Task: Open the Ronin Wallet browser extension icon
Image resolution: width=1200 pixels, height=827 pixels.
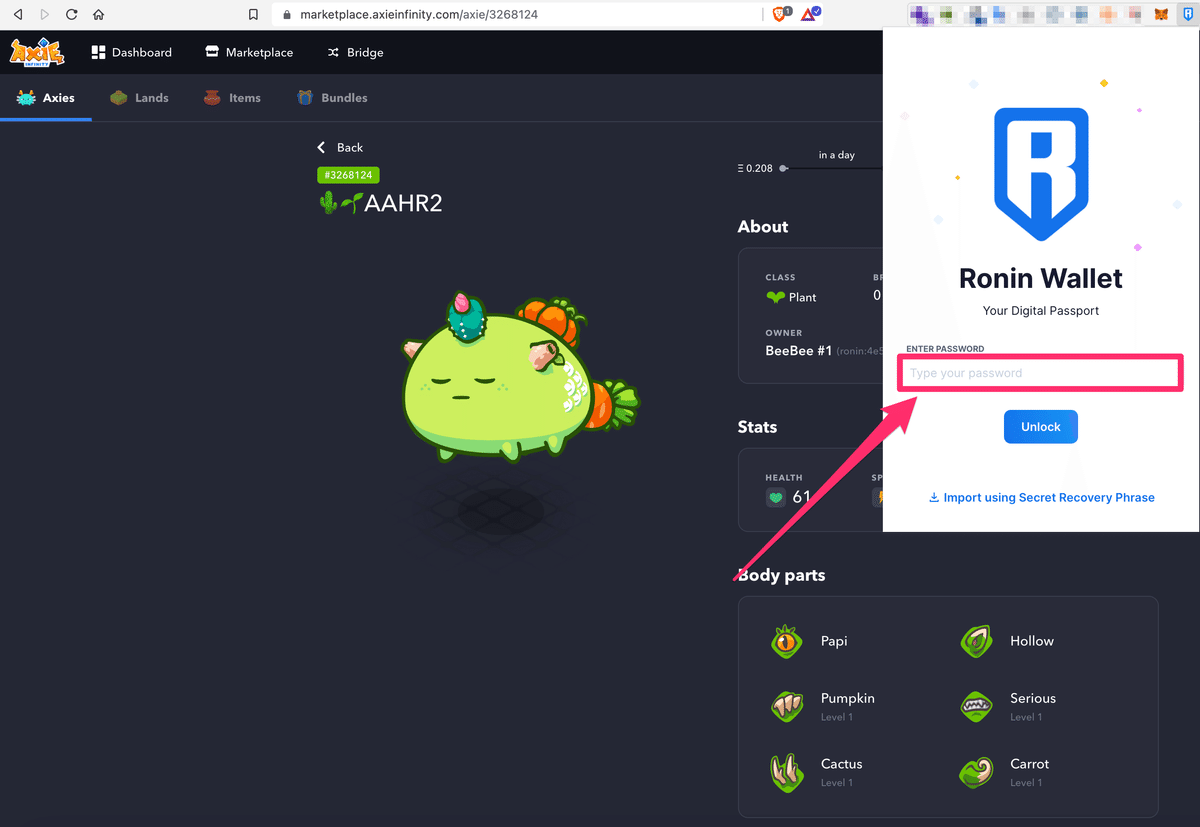Action: 1186,14
